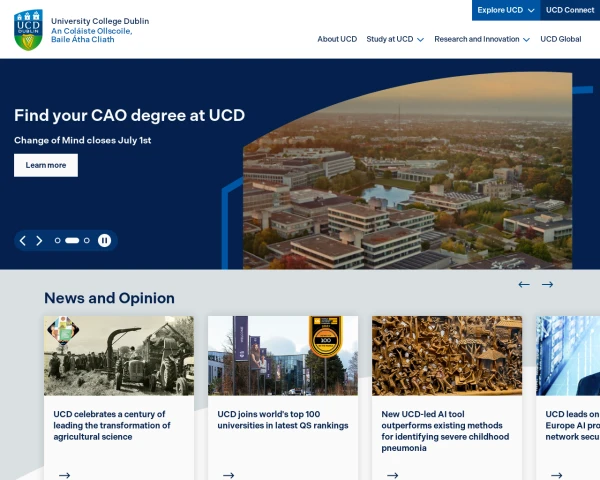Image resolution: width=600 pixels, height=480 pixels.
Task: Open campus banners QS ranking thumbnail
Action: (283, 356)
